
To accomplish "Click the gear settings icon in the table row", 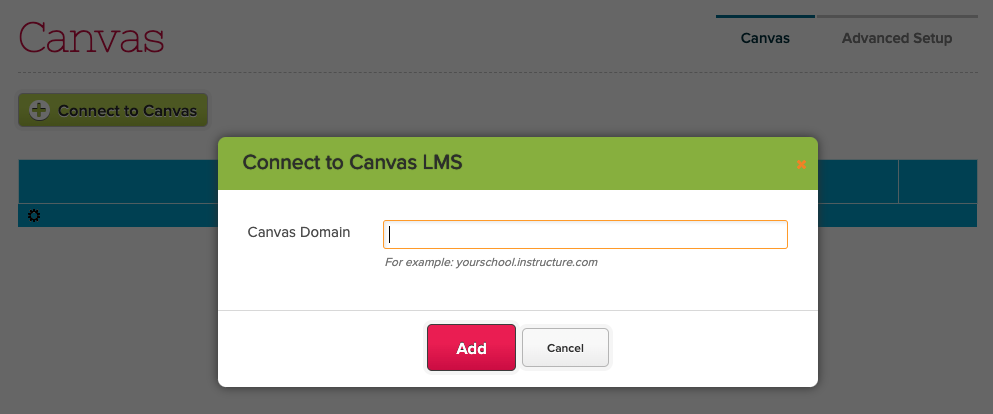I will (x=34, y=216).
